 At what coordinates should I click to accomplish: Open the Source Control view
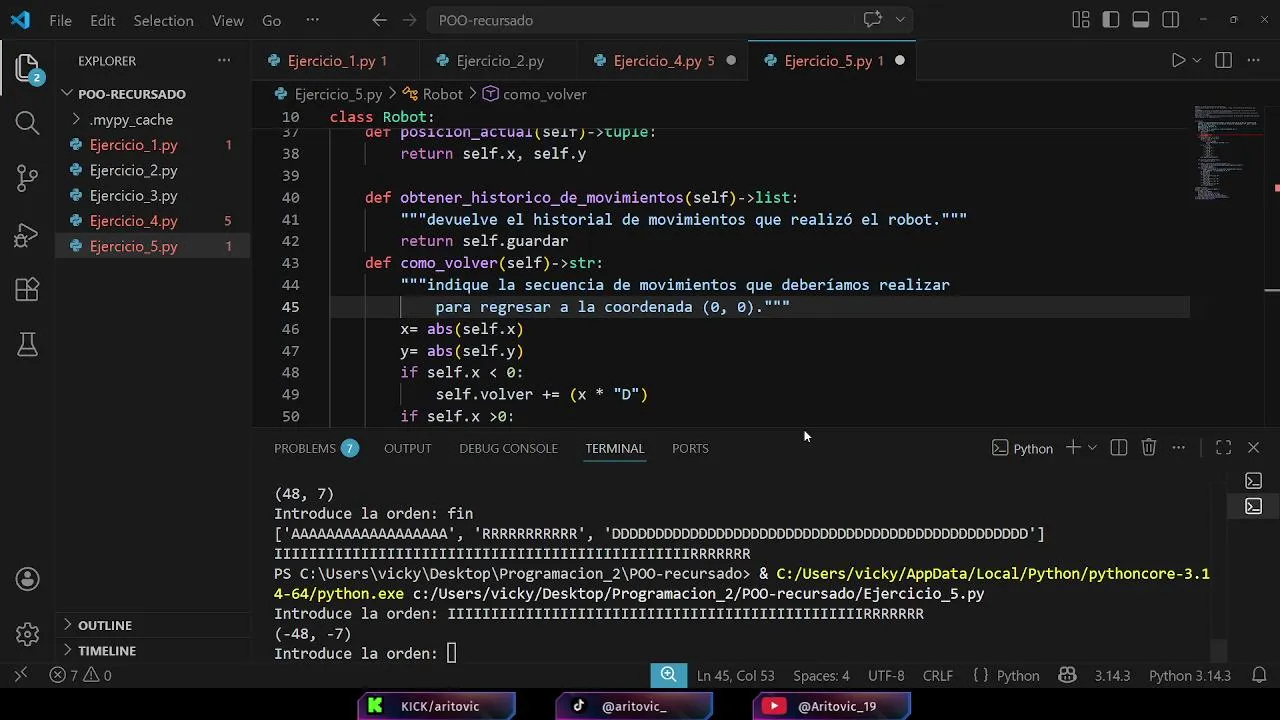(27, 178)
